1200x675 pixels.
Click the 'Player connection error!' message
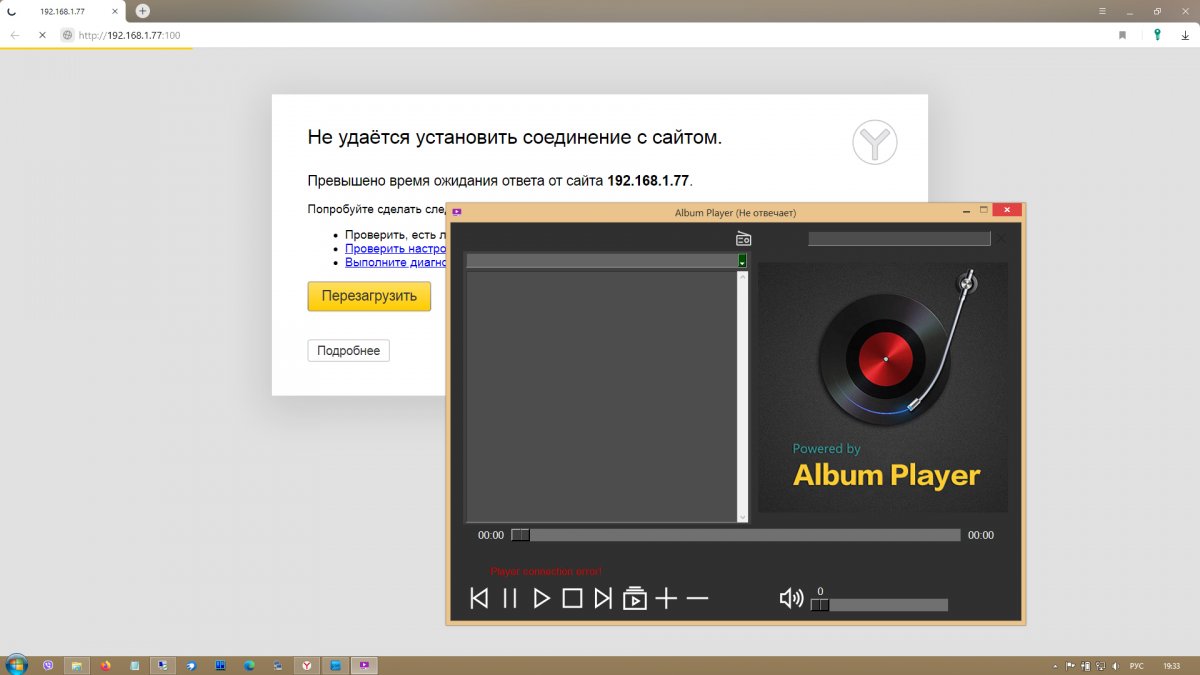click(x=547, y=572)
